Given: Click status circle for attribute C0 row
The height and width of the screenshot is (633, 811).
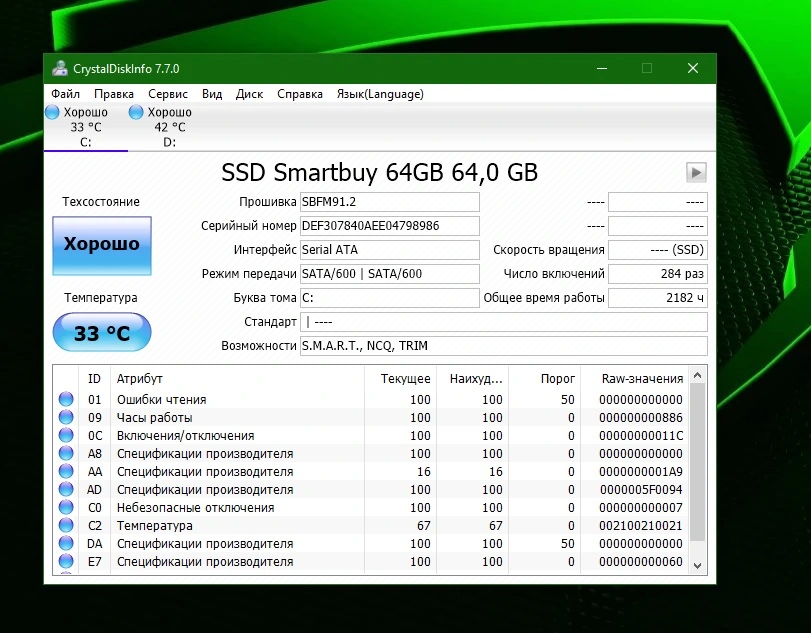Looking at the screenshot, I should (66, 507).
